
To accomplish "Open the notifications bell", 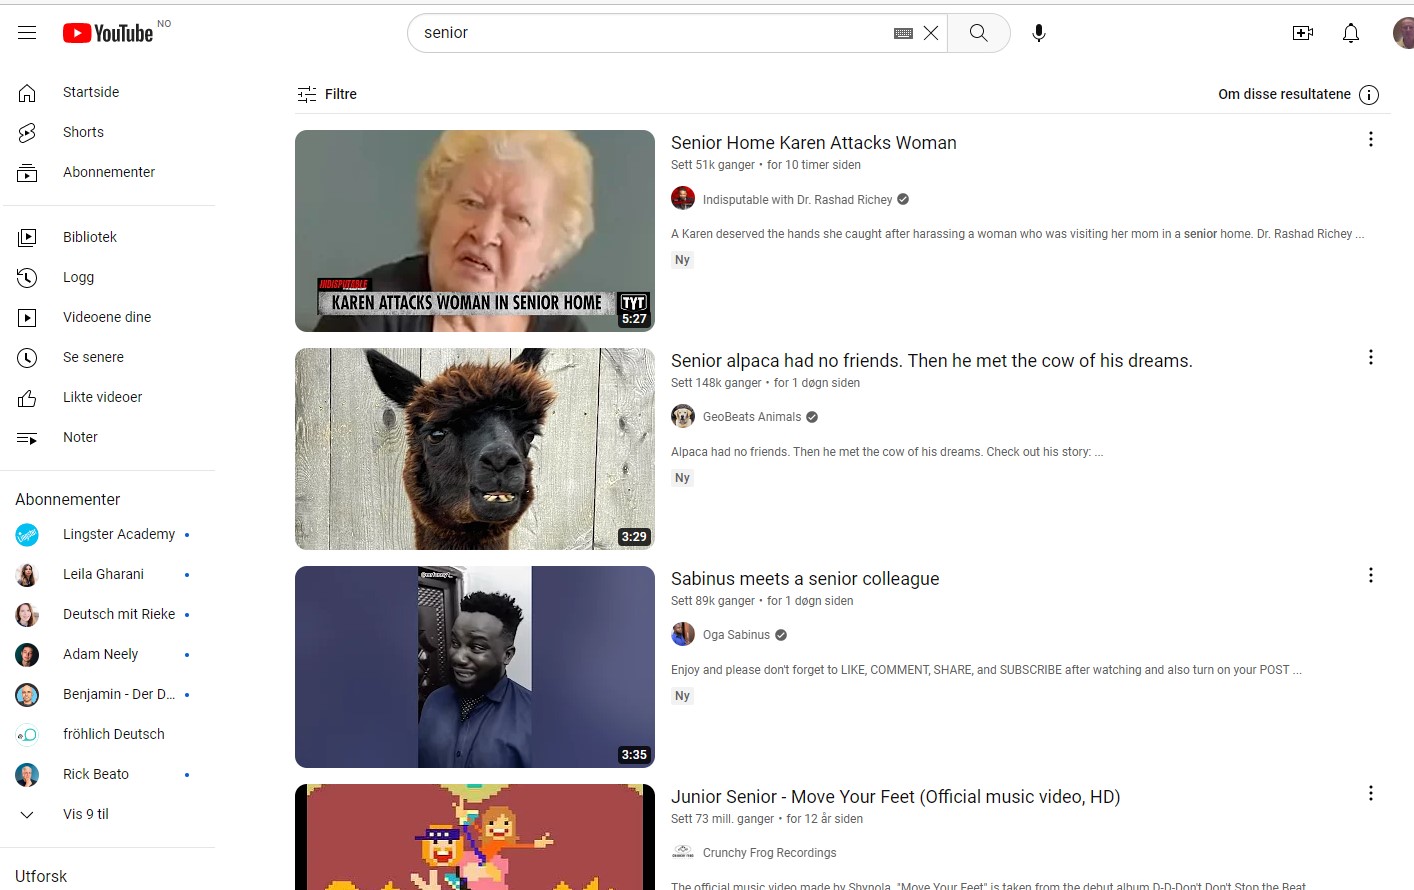I will tap(1350, 33).
